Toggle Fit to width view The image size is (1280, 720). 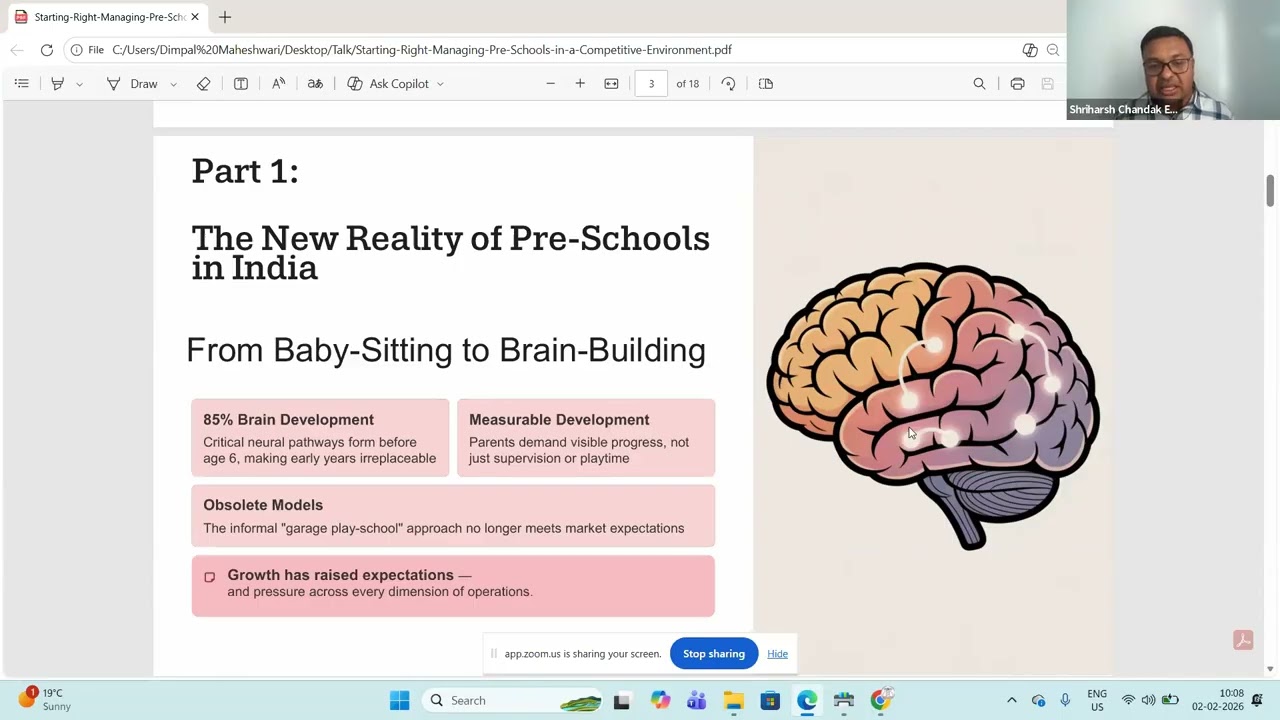611,84
